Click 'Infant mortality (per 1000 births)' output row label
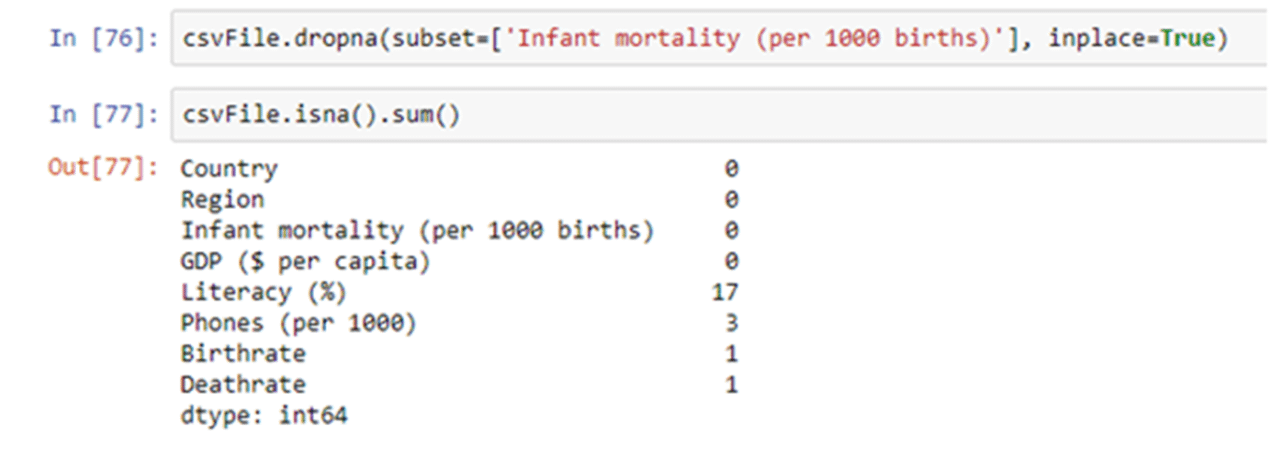The height and width of the screenshot is (460, 1271). pos(416,230)
